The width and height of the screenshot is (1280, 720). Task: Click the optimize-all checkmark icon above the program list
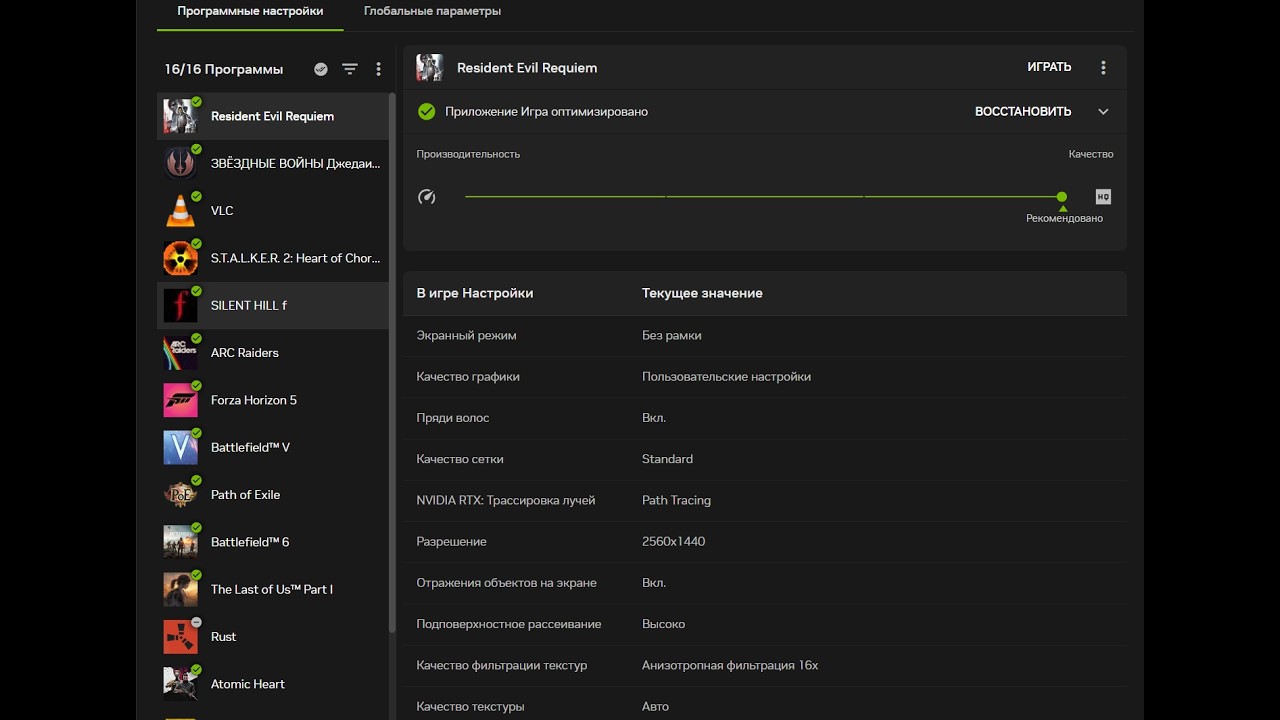pos(321,69)
